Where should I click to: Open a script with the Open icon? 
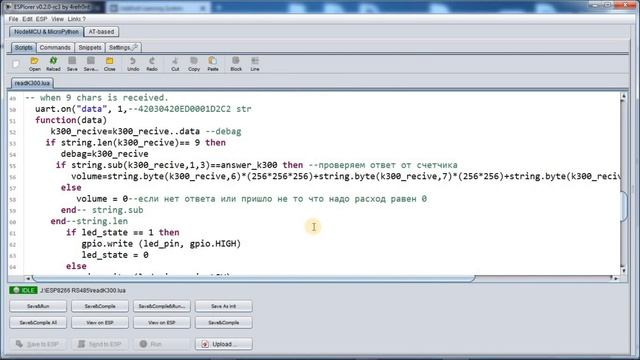[35, 64]
